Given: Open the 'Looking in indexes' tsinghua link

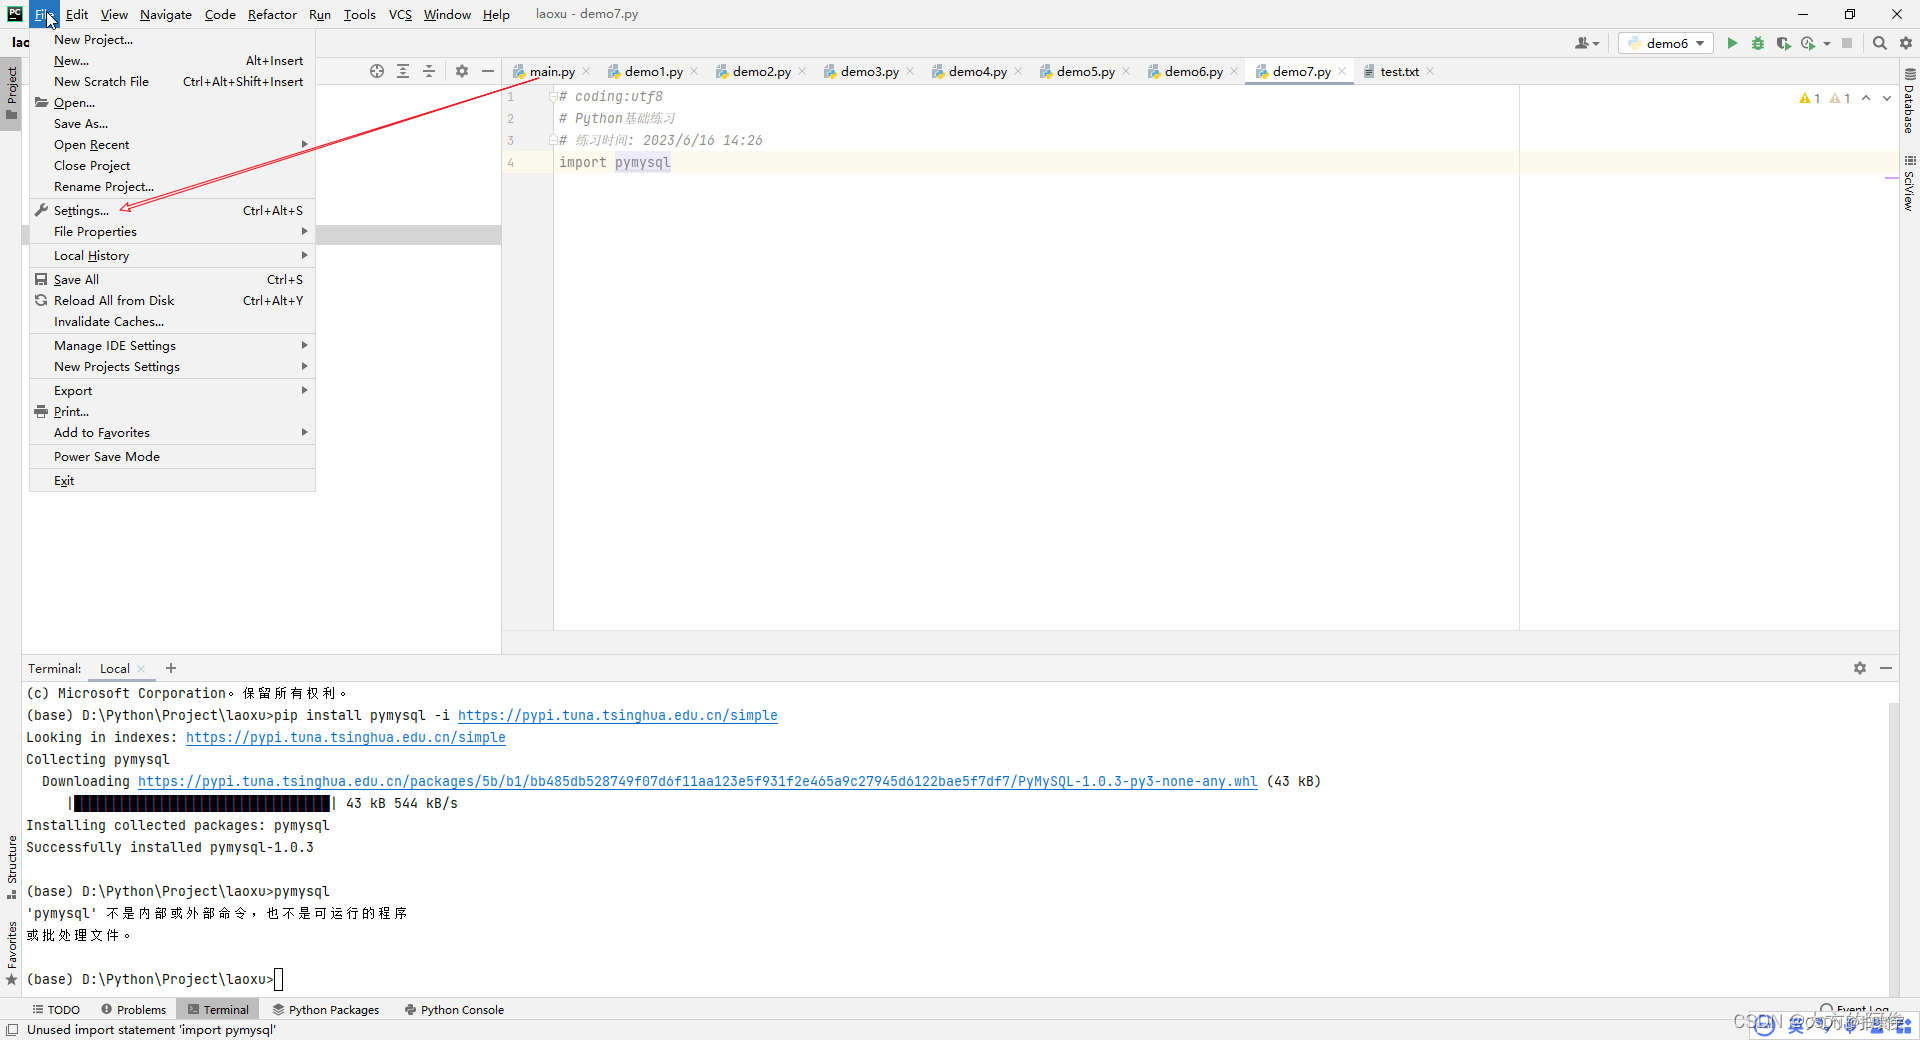Looking at the screenshot, I should pos(346,738).
